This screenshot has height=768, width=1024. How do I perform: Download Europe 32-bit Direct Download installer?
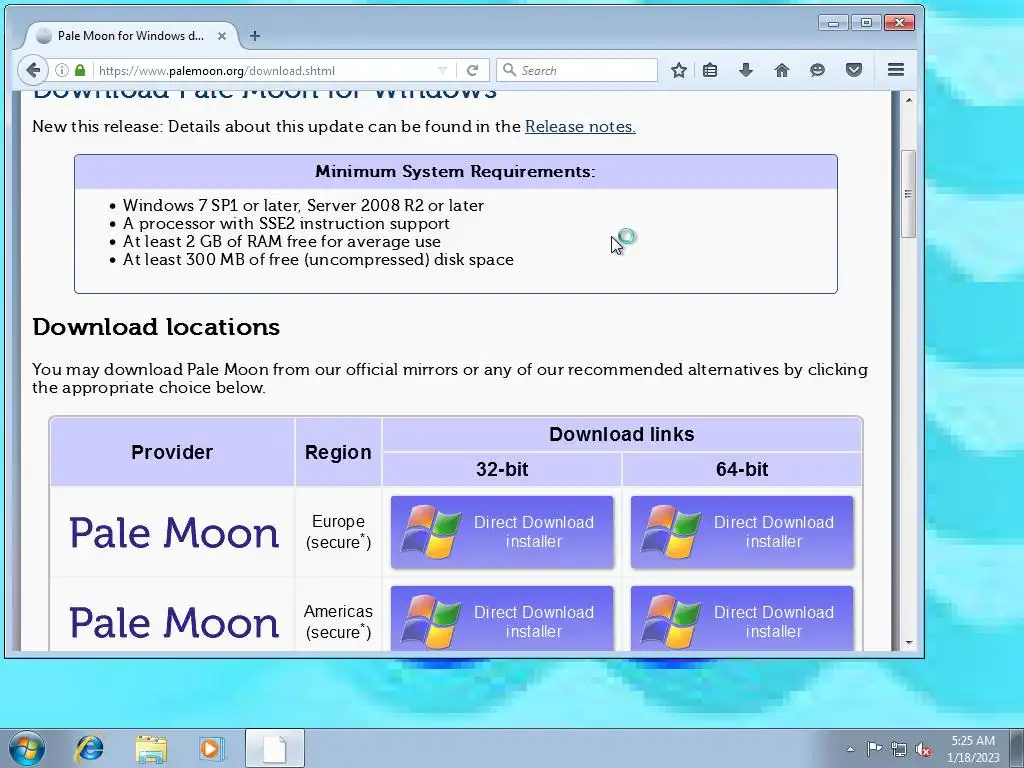(502, 532)
